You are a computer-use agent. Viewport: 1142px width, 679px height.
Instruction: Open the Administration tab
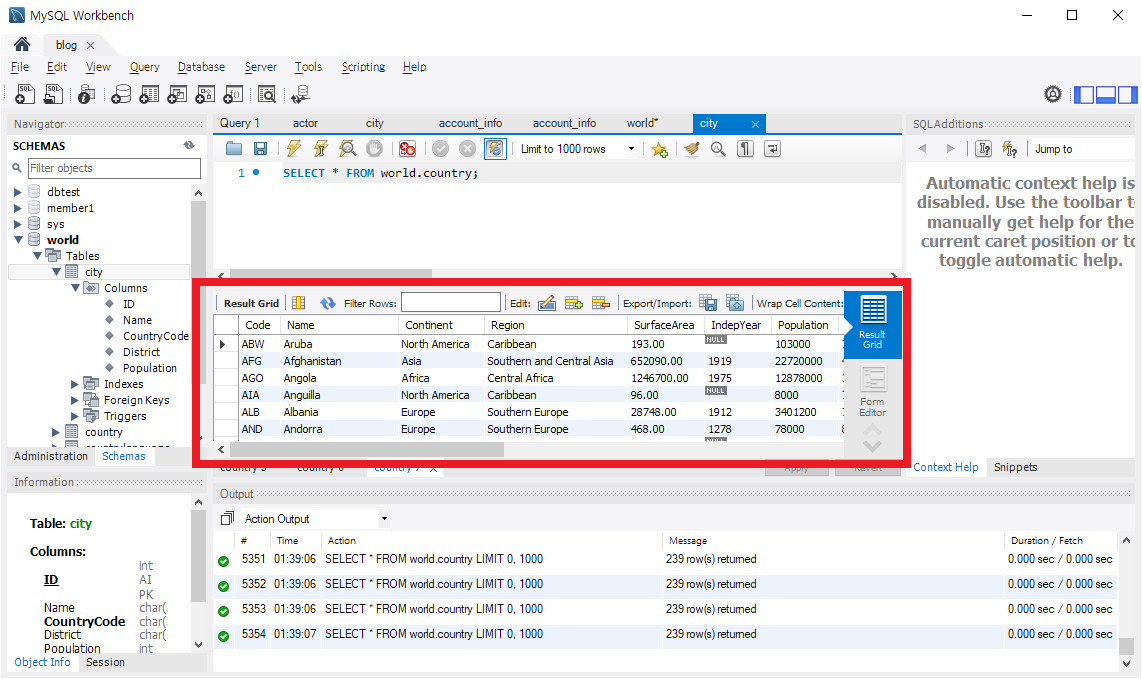tap(50, 456)
